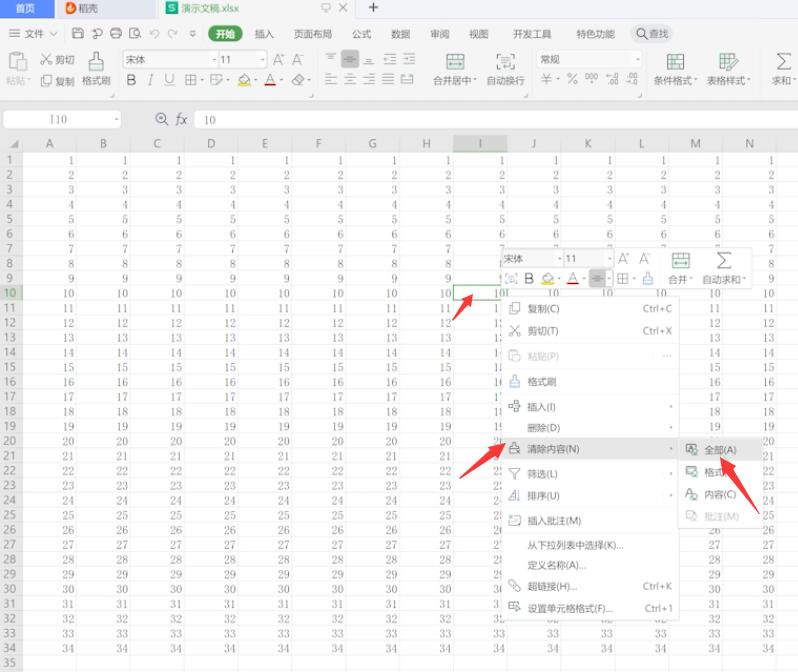The width and height of the screenshot is (798, 672).
Task: Select Copy in context menu
Action: point(590,309)
